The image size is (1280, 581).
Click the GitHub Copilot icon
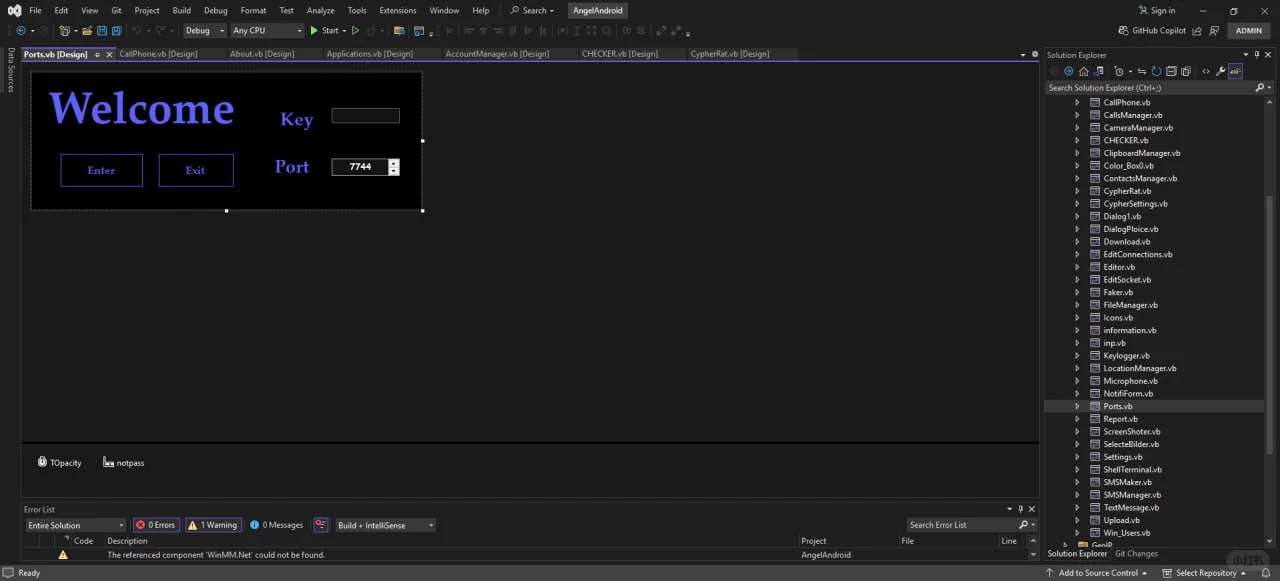point(1123,30)
